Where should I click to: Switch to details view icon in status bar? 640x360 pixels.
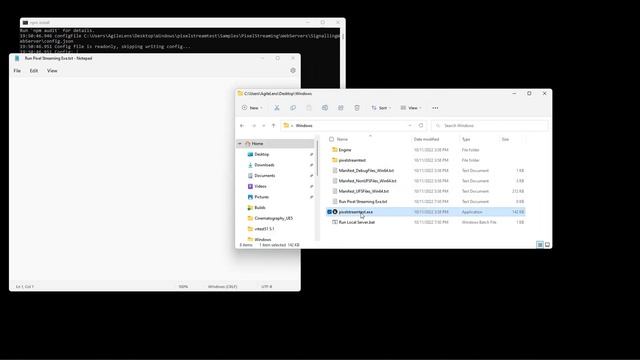(540, 244)
